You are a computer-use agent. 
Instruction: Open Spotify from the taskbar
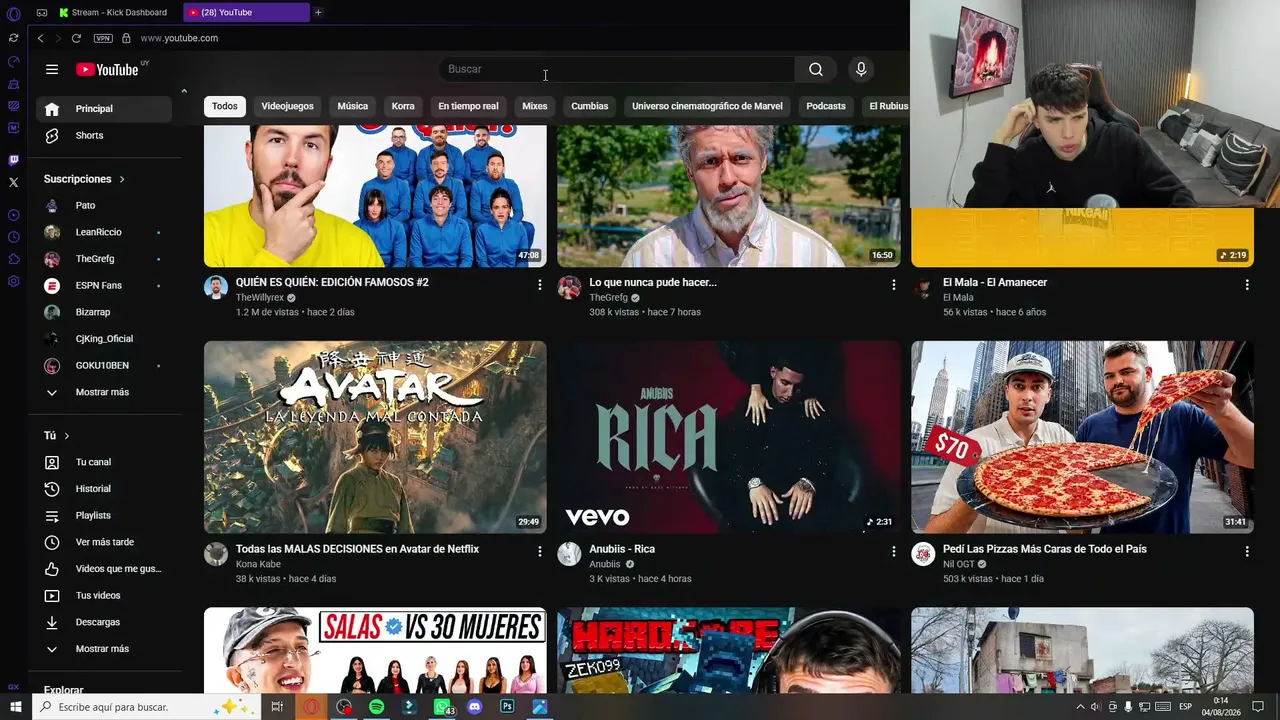[377, 707]
